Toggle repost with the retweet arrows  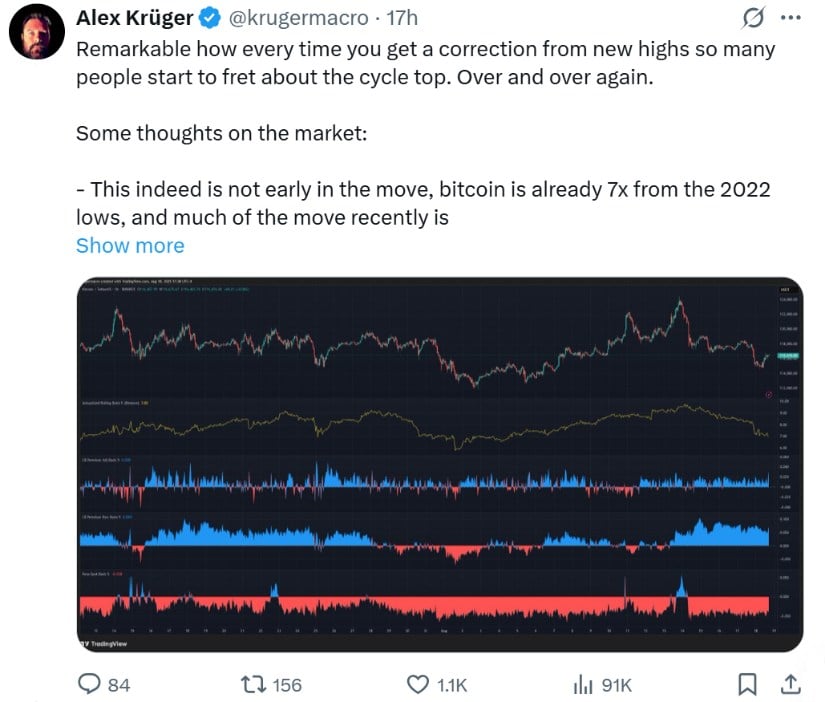253,685
